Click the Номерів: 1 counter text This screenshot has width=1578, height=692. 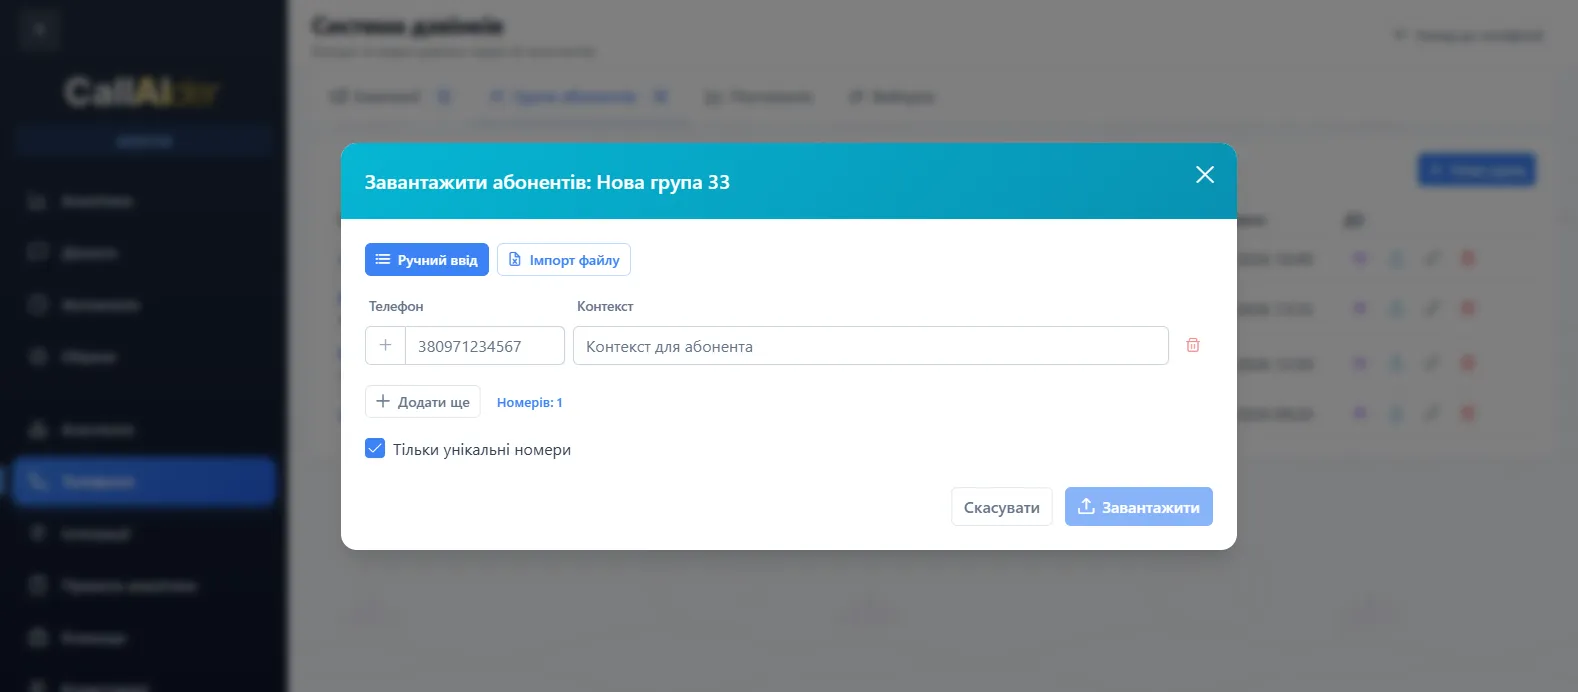pos(530,402)
